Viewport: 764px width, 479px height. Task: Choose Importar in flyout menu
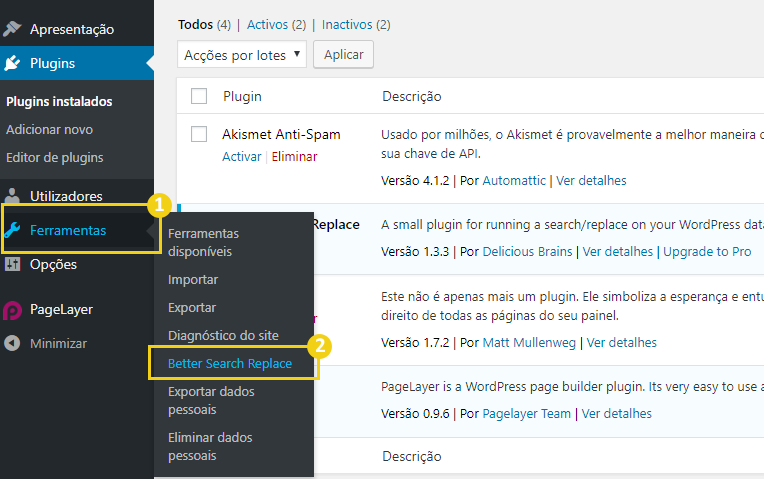(193, 280)
